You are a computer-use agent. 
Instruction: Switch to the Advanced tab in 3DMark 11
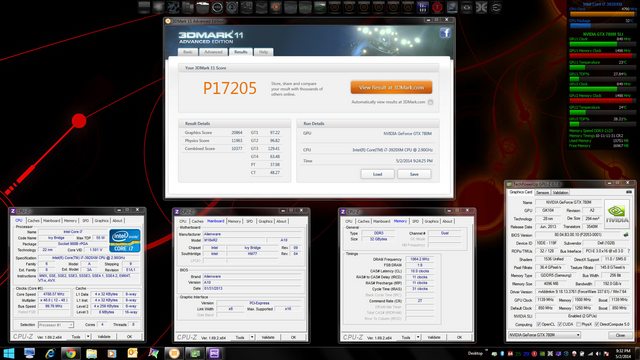click(x=213, y=52)
